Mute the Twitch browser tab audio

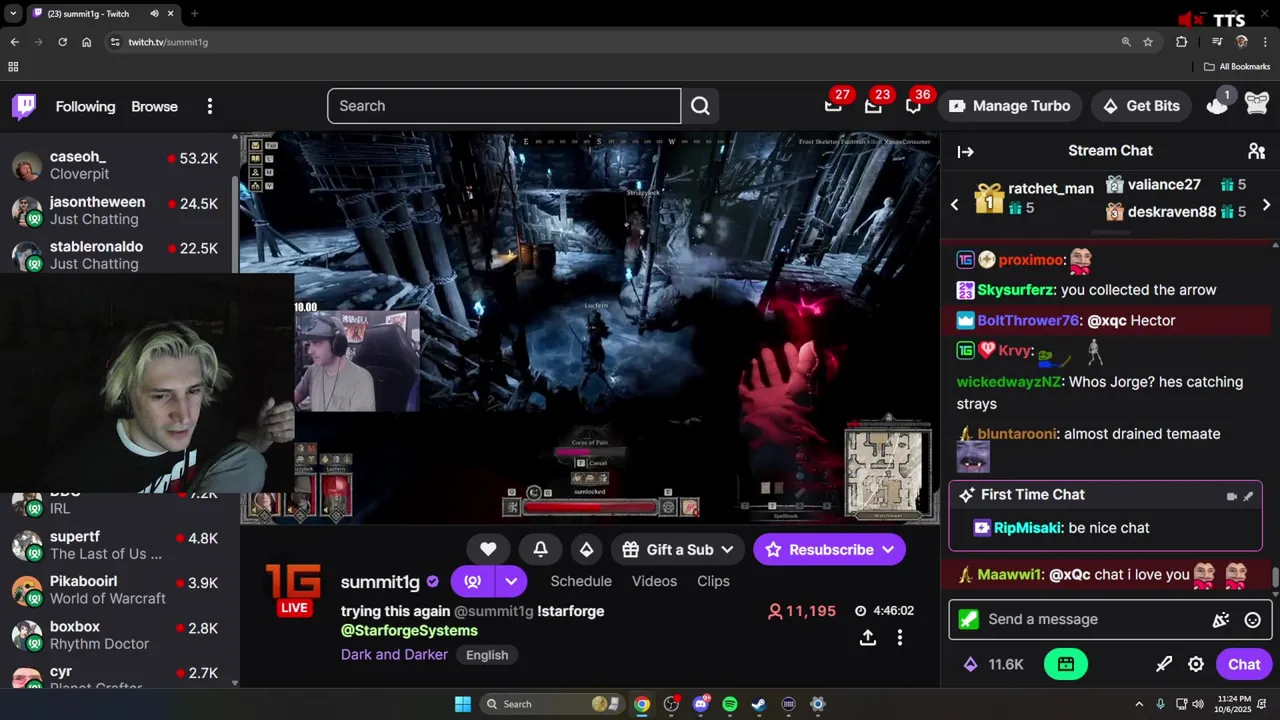(x=154, y=14)
